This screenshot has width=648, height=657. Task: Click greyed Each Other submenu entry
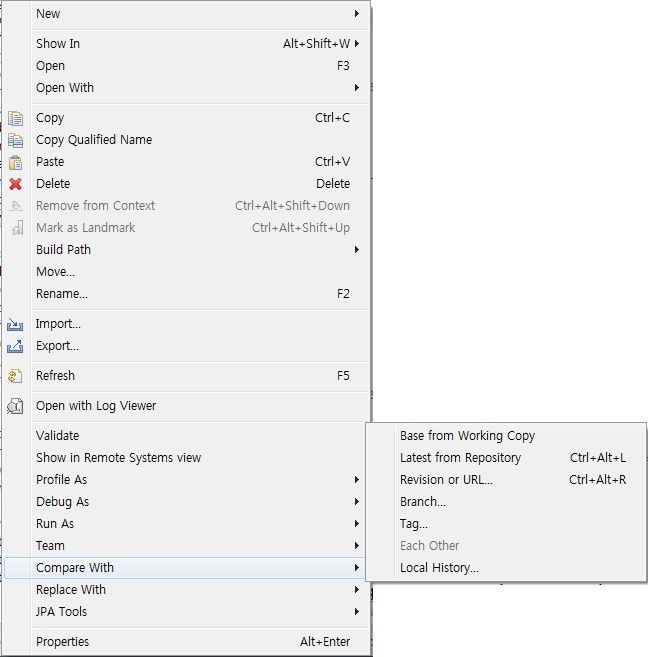pos(506,546)
